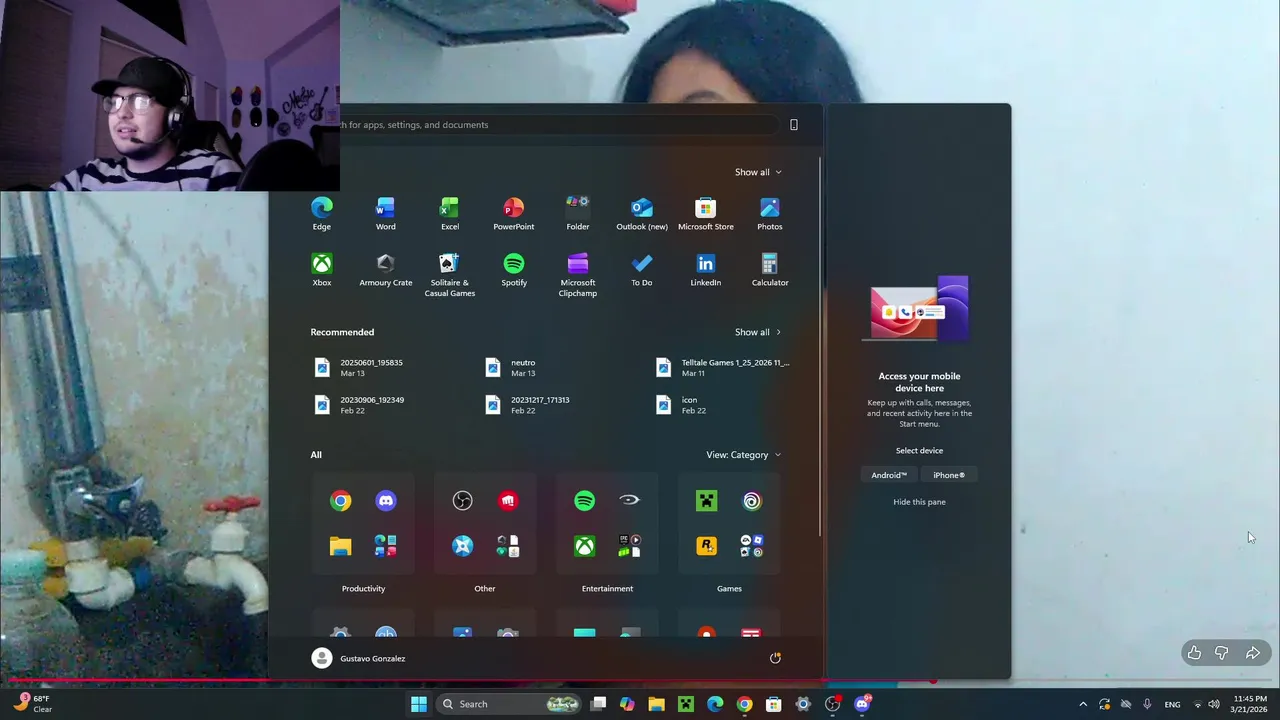Open Outlook (new) pinned app
This screenshot has width=1280, height=720.
click(642, 213)
